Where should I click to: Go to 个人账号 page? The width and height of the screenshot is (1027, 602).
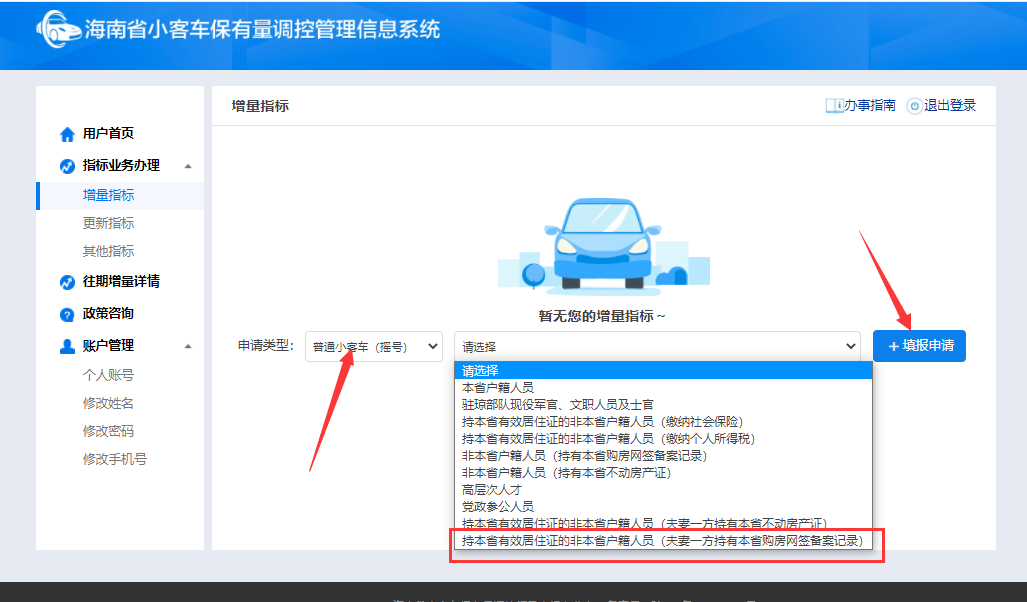tap(108, 375)
